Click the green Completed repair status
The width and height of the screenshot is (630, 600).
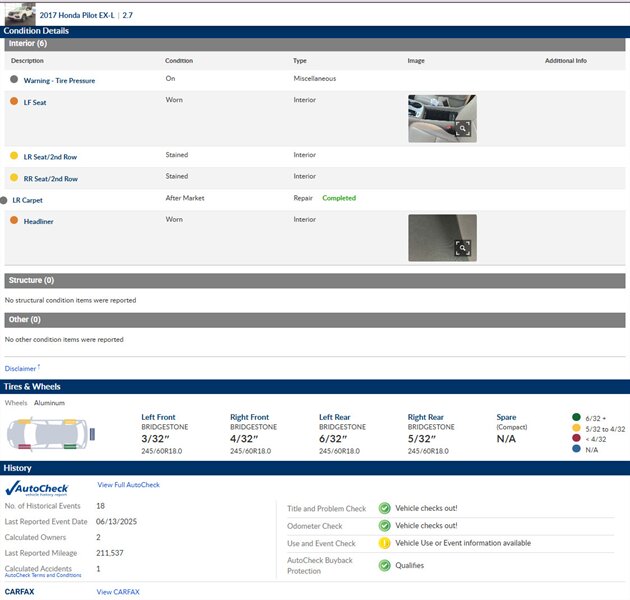[339, 198]
